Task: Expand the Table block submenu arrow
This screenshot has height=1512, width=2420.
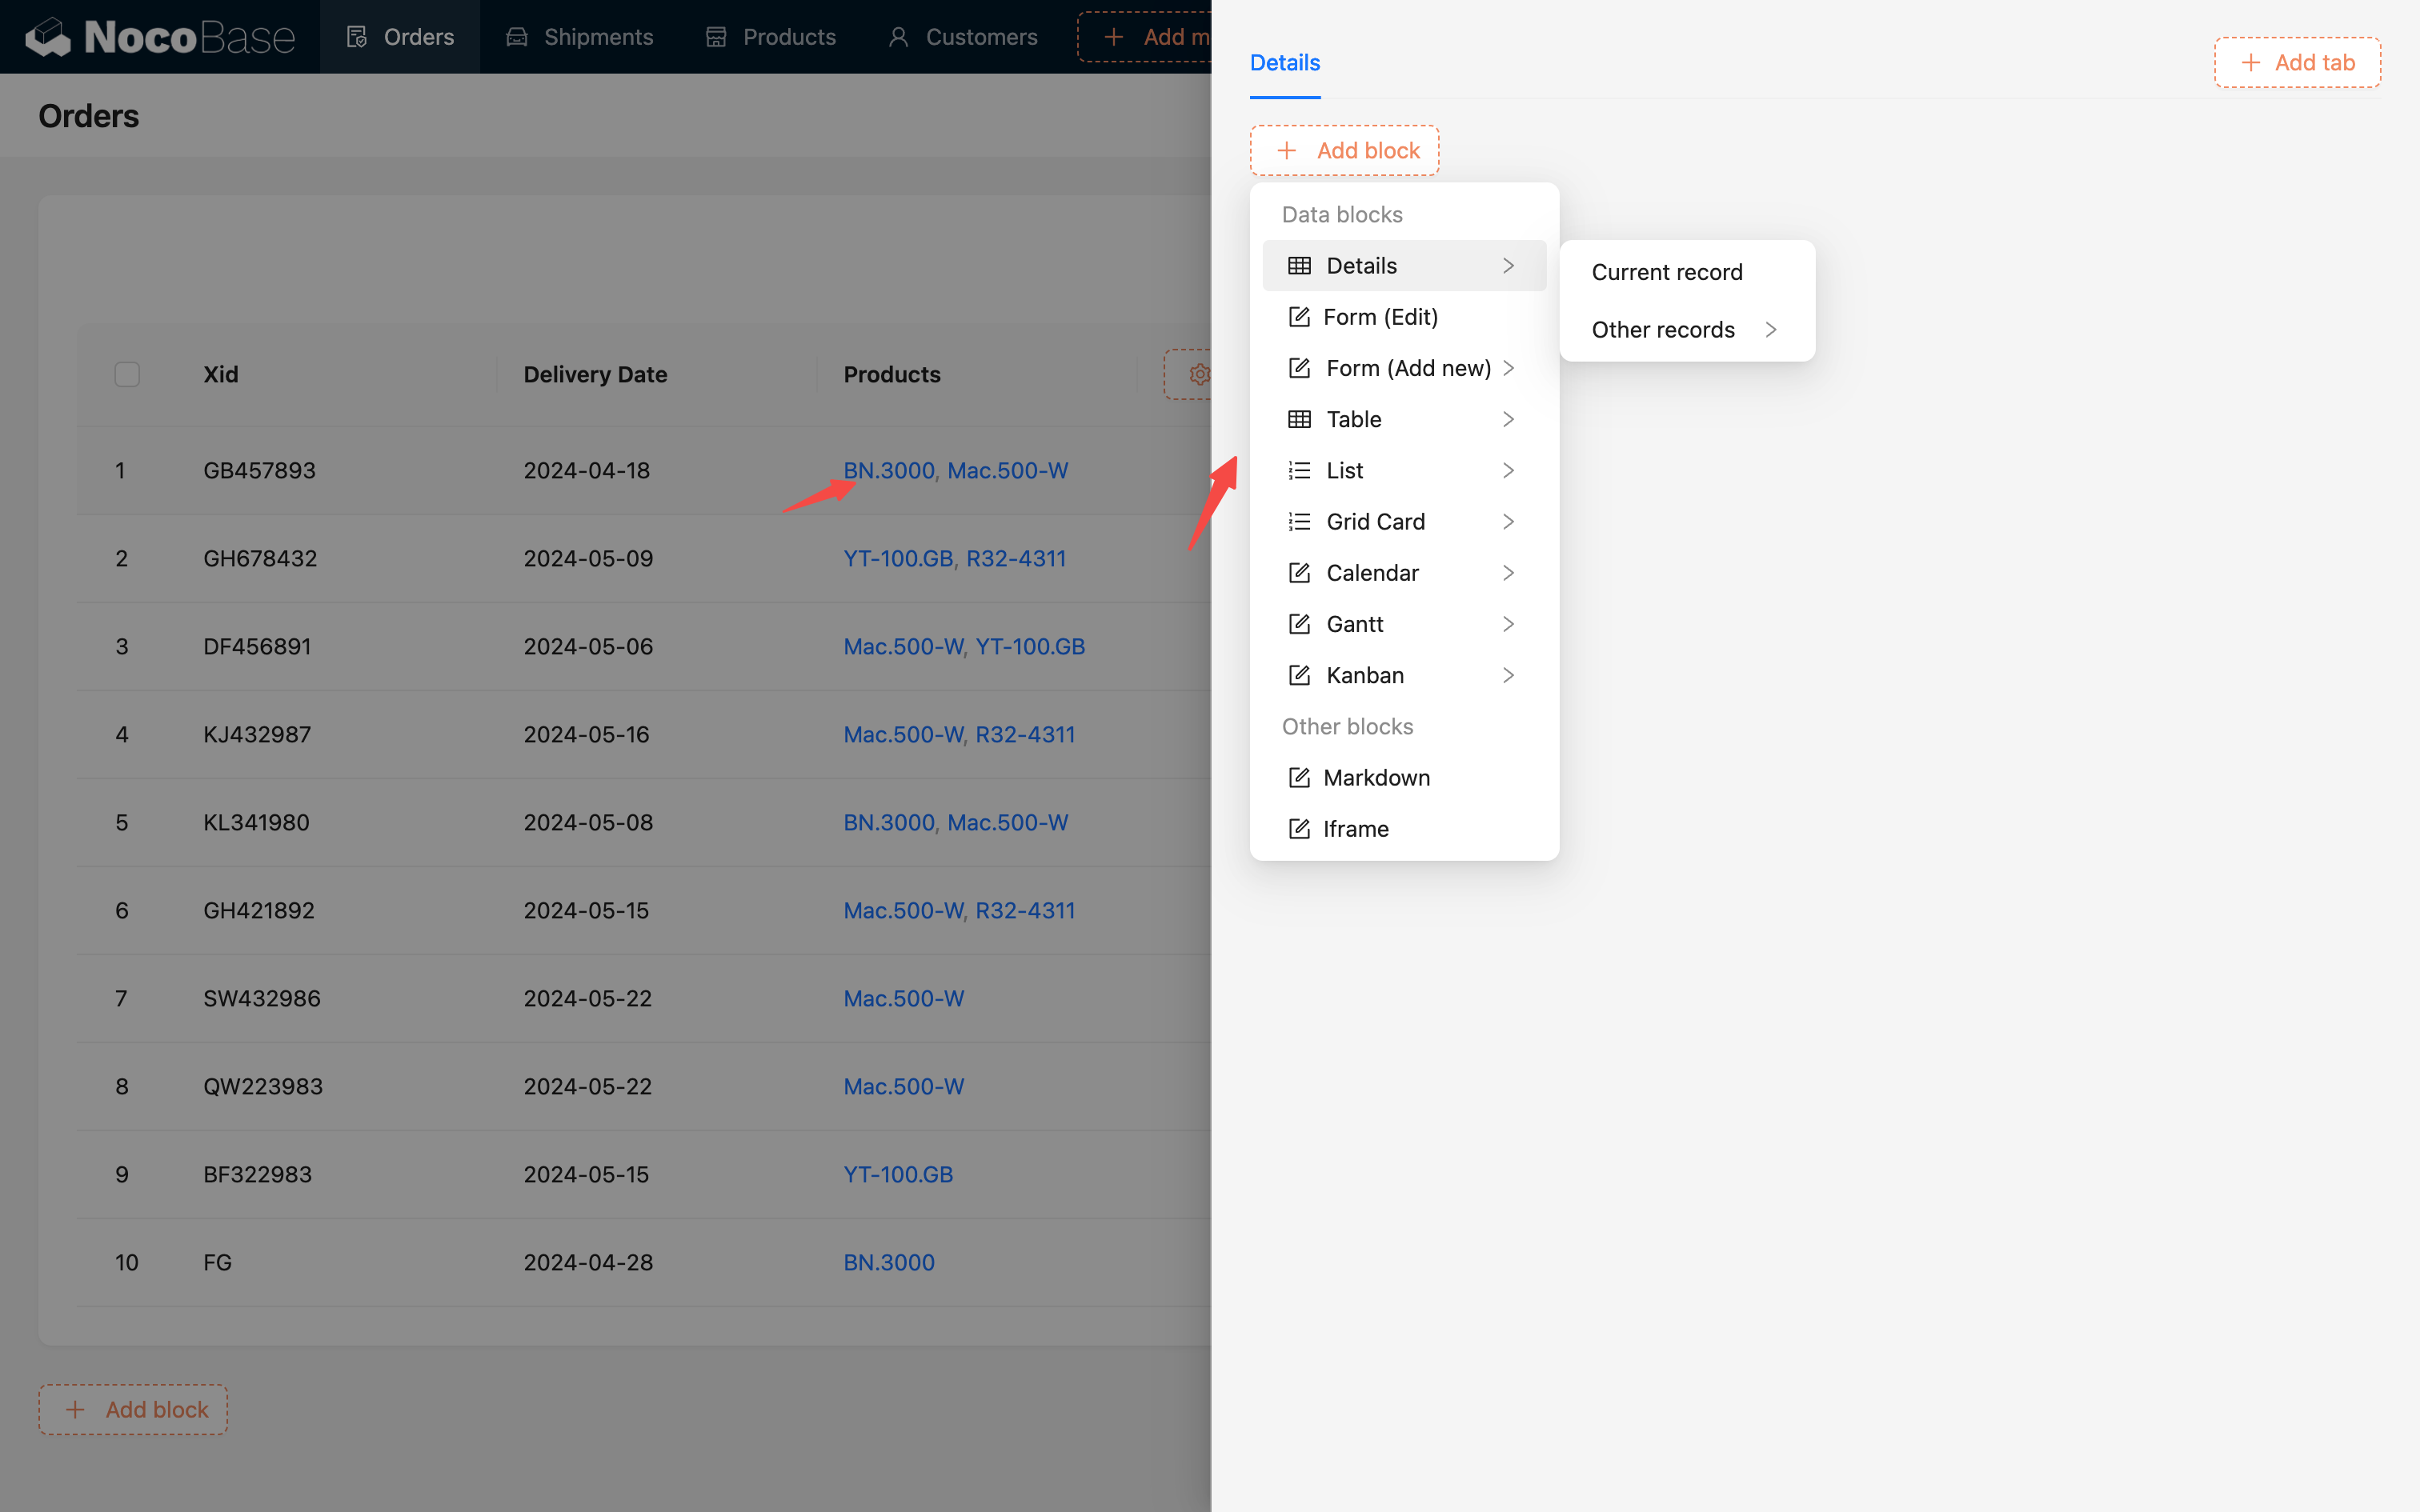Action: point(1508,419)
